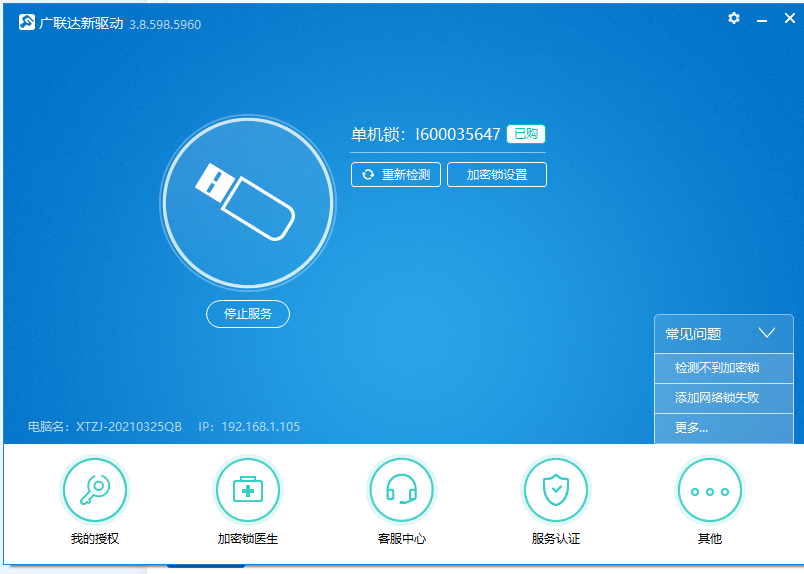
Task: Open 添加网络锁失败 help entry
Action: [723, 398]
